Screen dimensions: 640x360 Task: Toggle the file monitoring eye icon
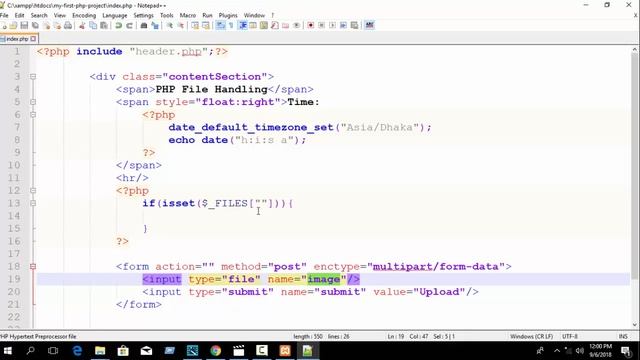pos(296,25)
